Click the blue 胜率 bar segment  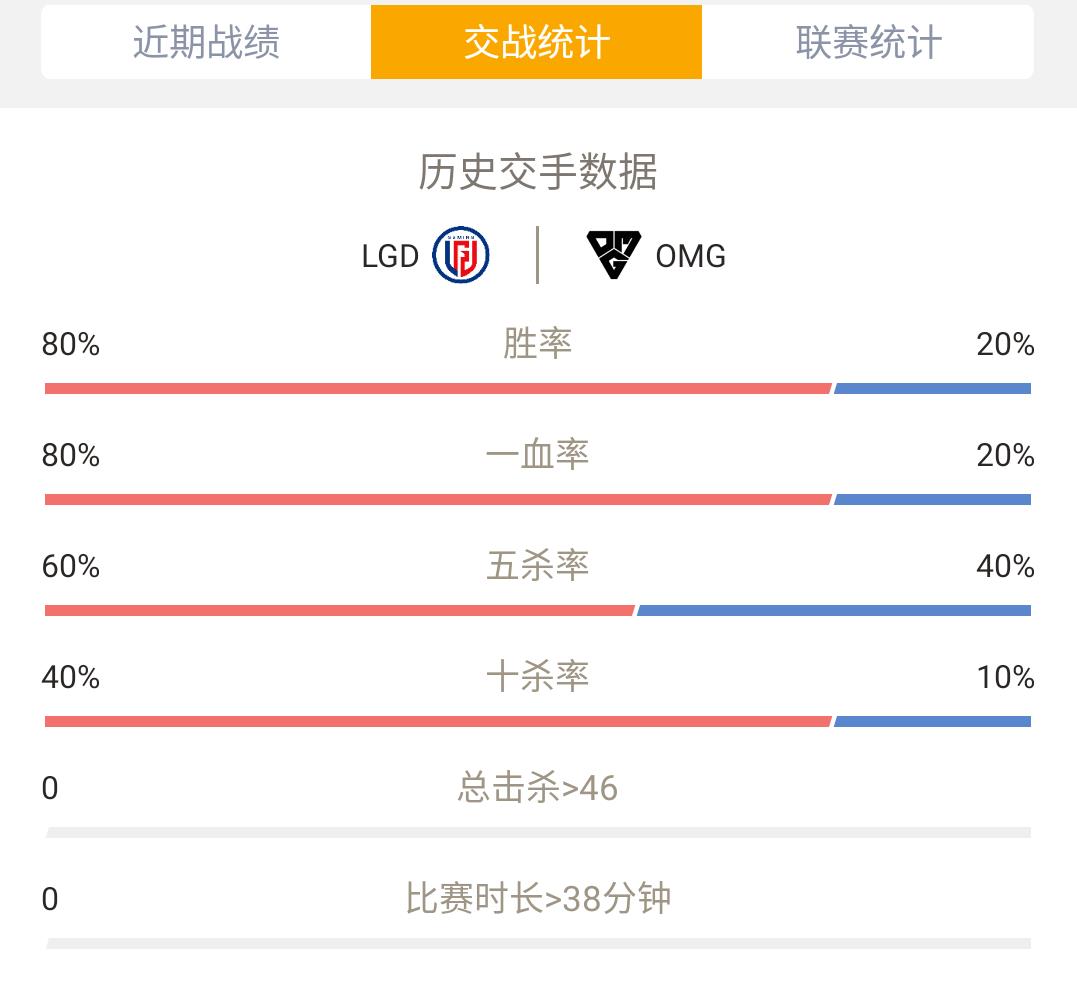coord(933,389)
